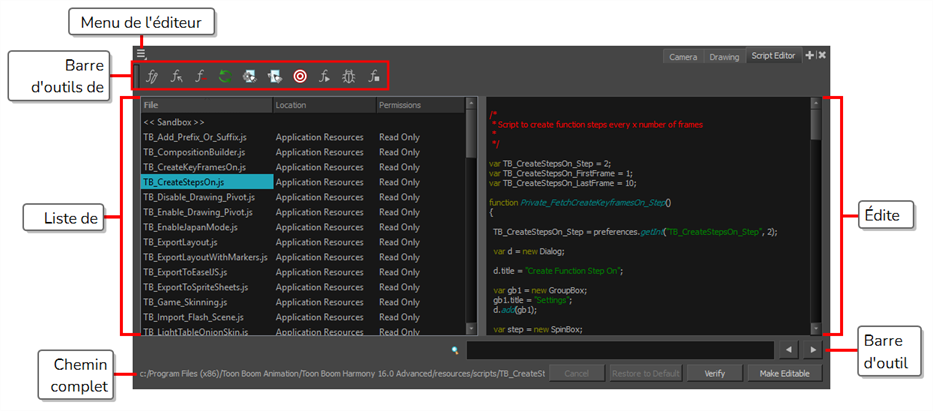
Task: Add a view with the plus icon
Action: tap(810, 55)
